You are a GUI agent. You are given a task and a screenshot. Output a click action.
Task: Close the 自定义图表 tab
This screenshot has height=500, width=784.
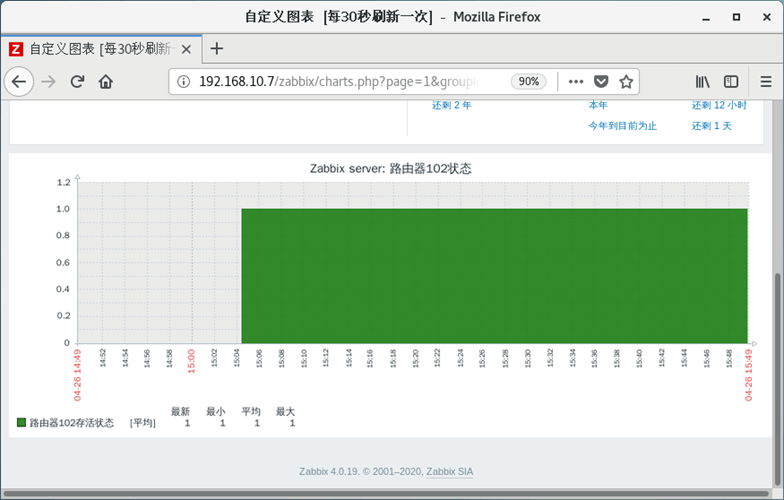(x=186, y=49)
